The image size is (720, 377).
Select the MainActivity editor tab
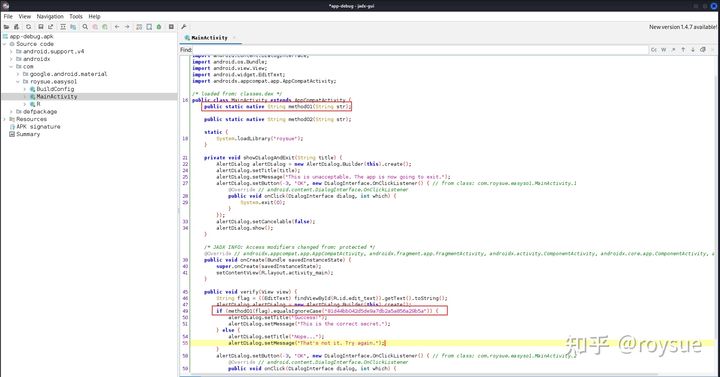point(209,38)
